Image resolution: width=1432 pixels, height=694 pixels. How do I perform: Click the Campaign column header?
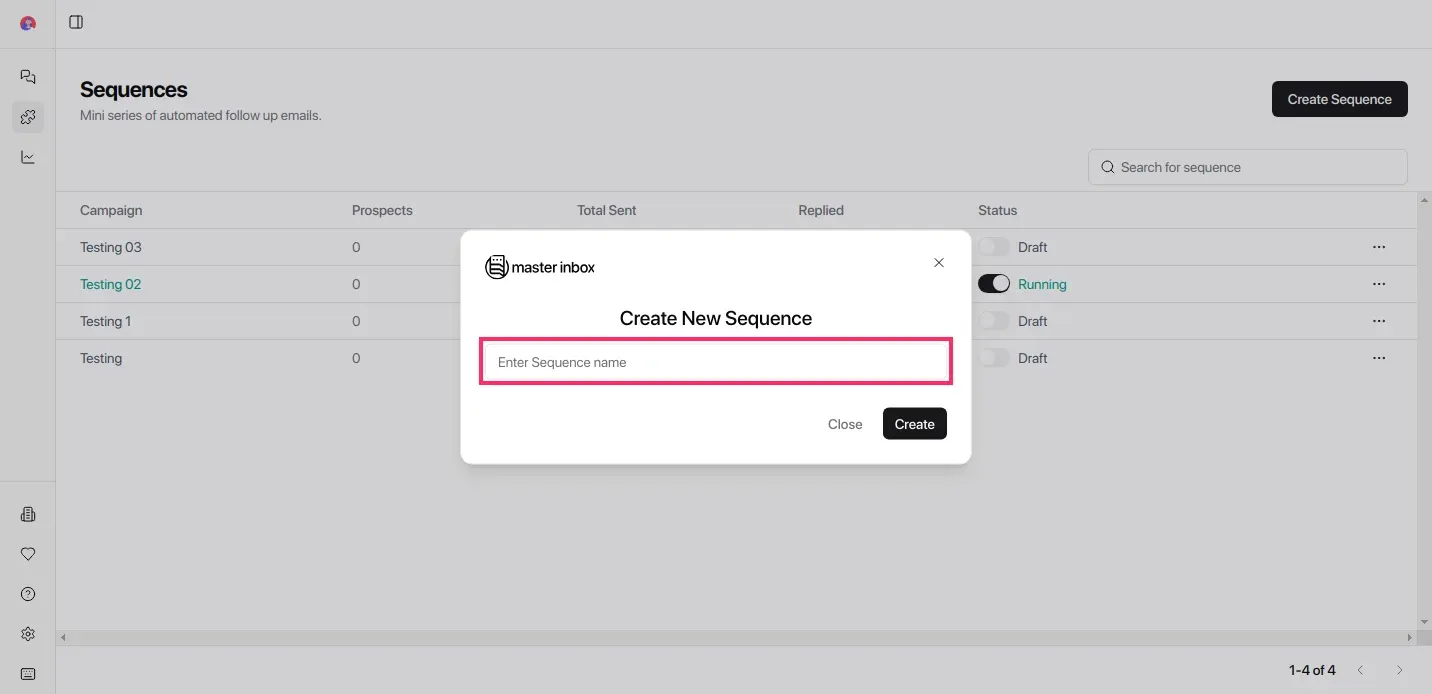pyautogui.click(x=111, y=210)
